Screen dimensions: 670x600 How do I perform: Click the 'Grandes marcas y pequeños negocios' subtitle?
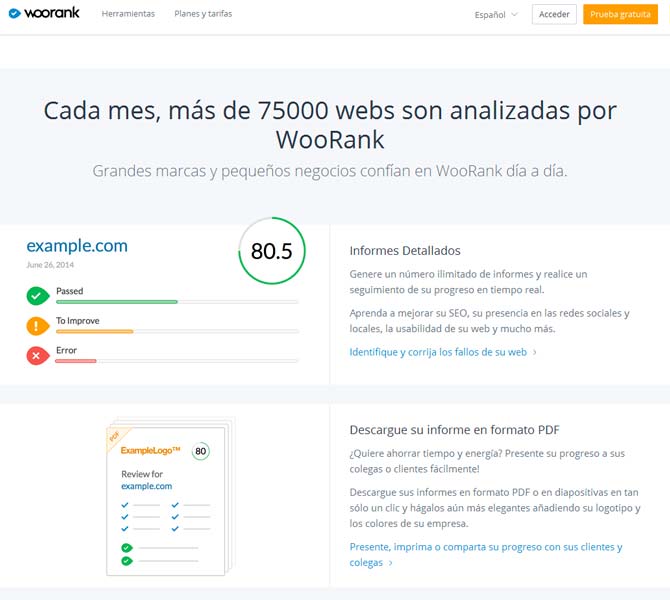pos(330,171)
